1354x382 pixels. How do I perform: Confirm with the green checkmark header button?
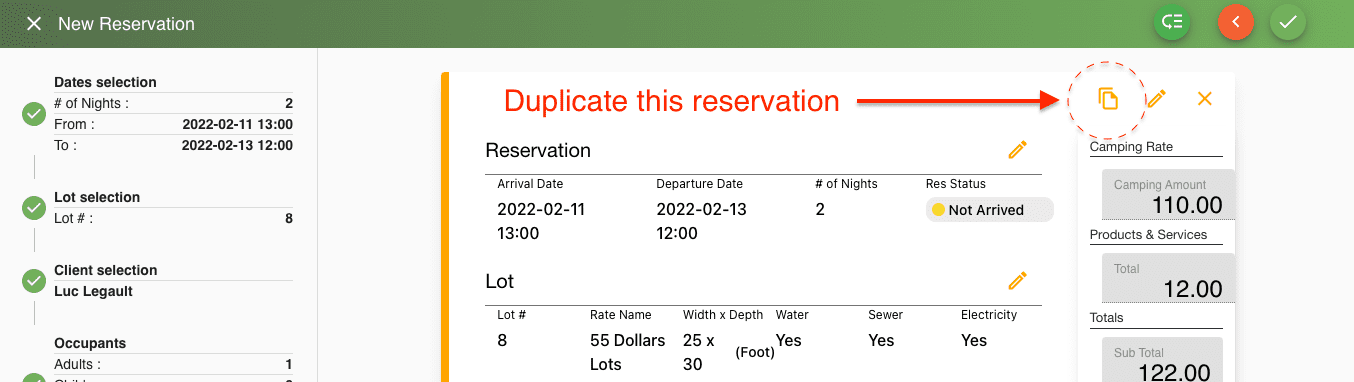click(x=1288, y=22)
